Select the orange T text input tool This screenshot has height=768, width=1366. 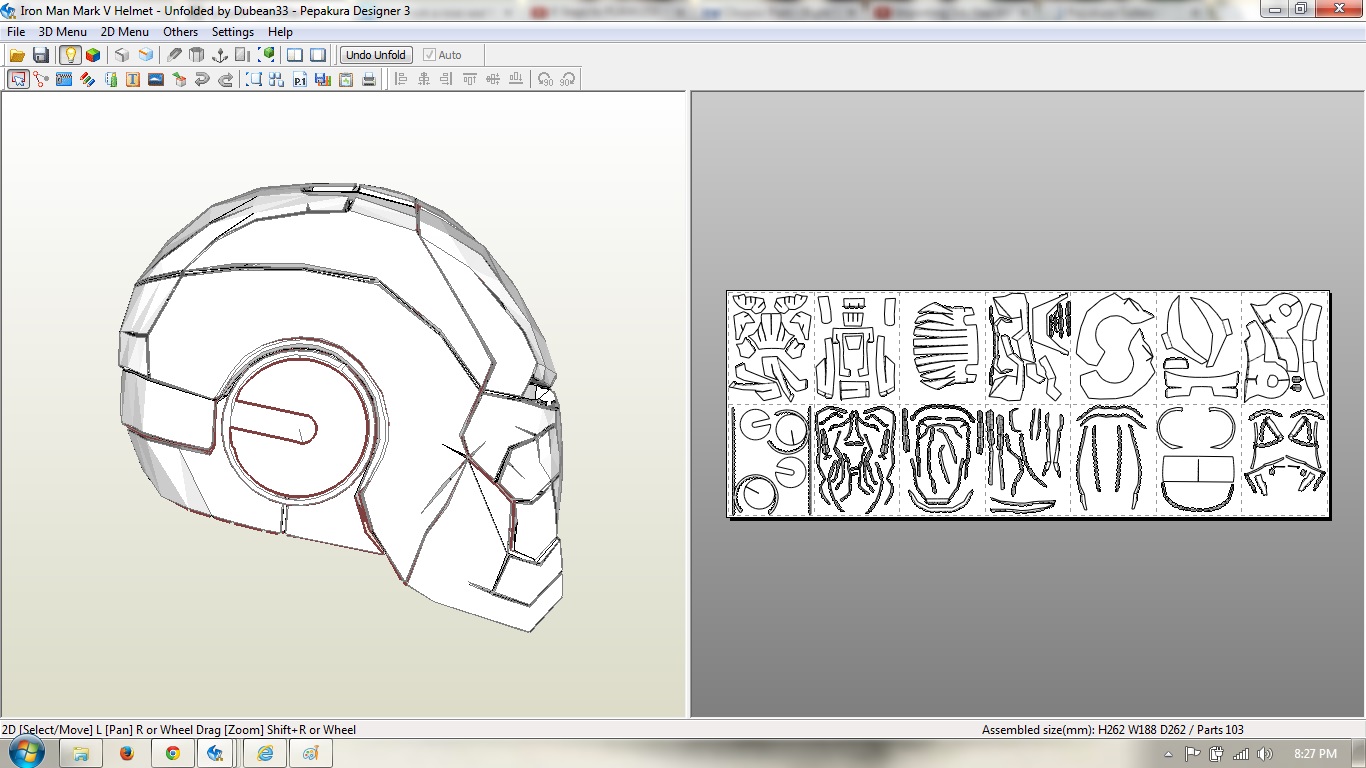pos(133,79)
